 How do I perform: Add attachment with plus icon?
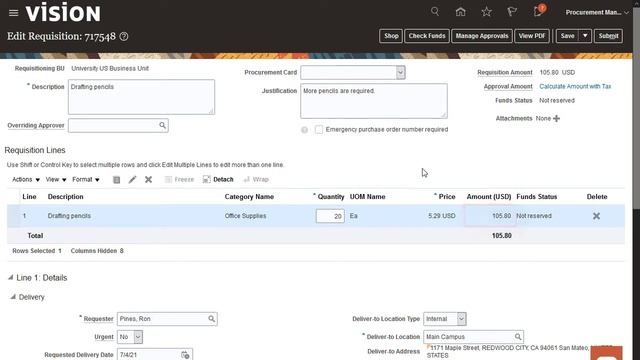(556, 118)
